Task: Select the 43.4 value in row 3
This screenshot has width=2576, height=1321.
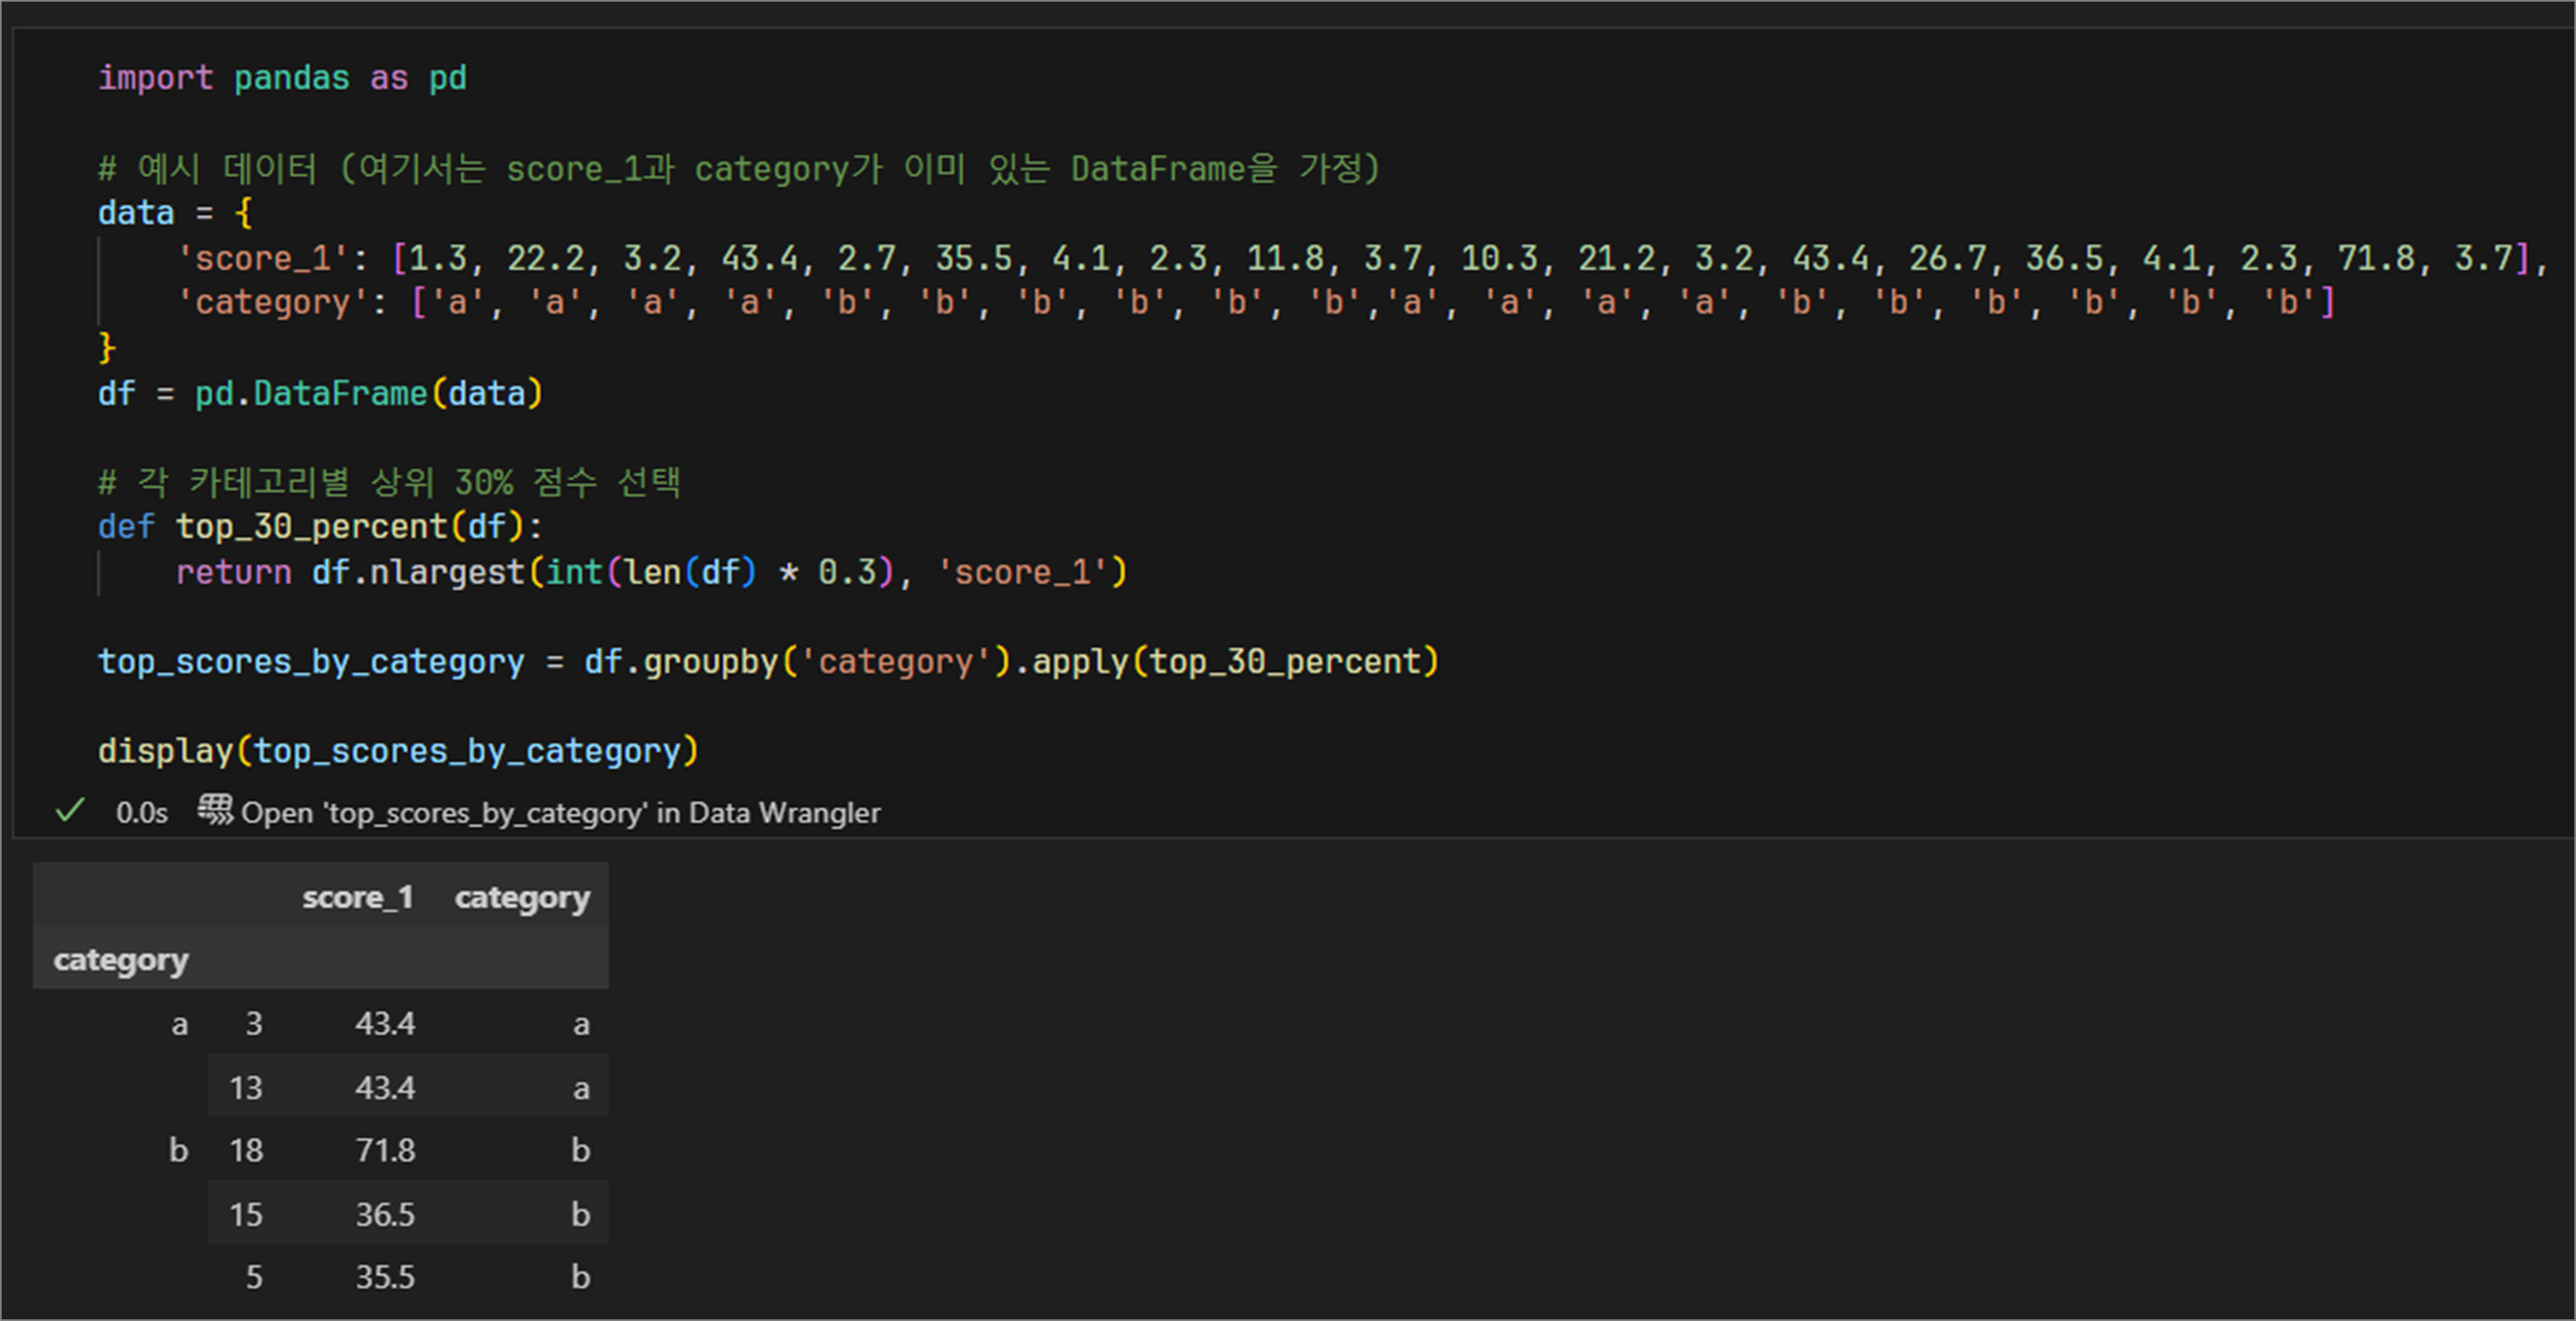Action: [385, 1023]
